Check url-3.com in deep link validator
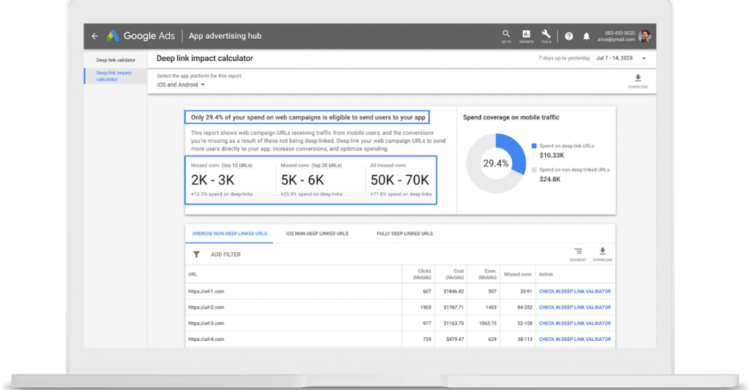Image resolution: width=750 pixels, height=390 pixels. [574, 323]
